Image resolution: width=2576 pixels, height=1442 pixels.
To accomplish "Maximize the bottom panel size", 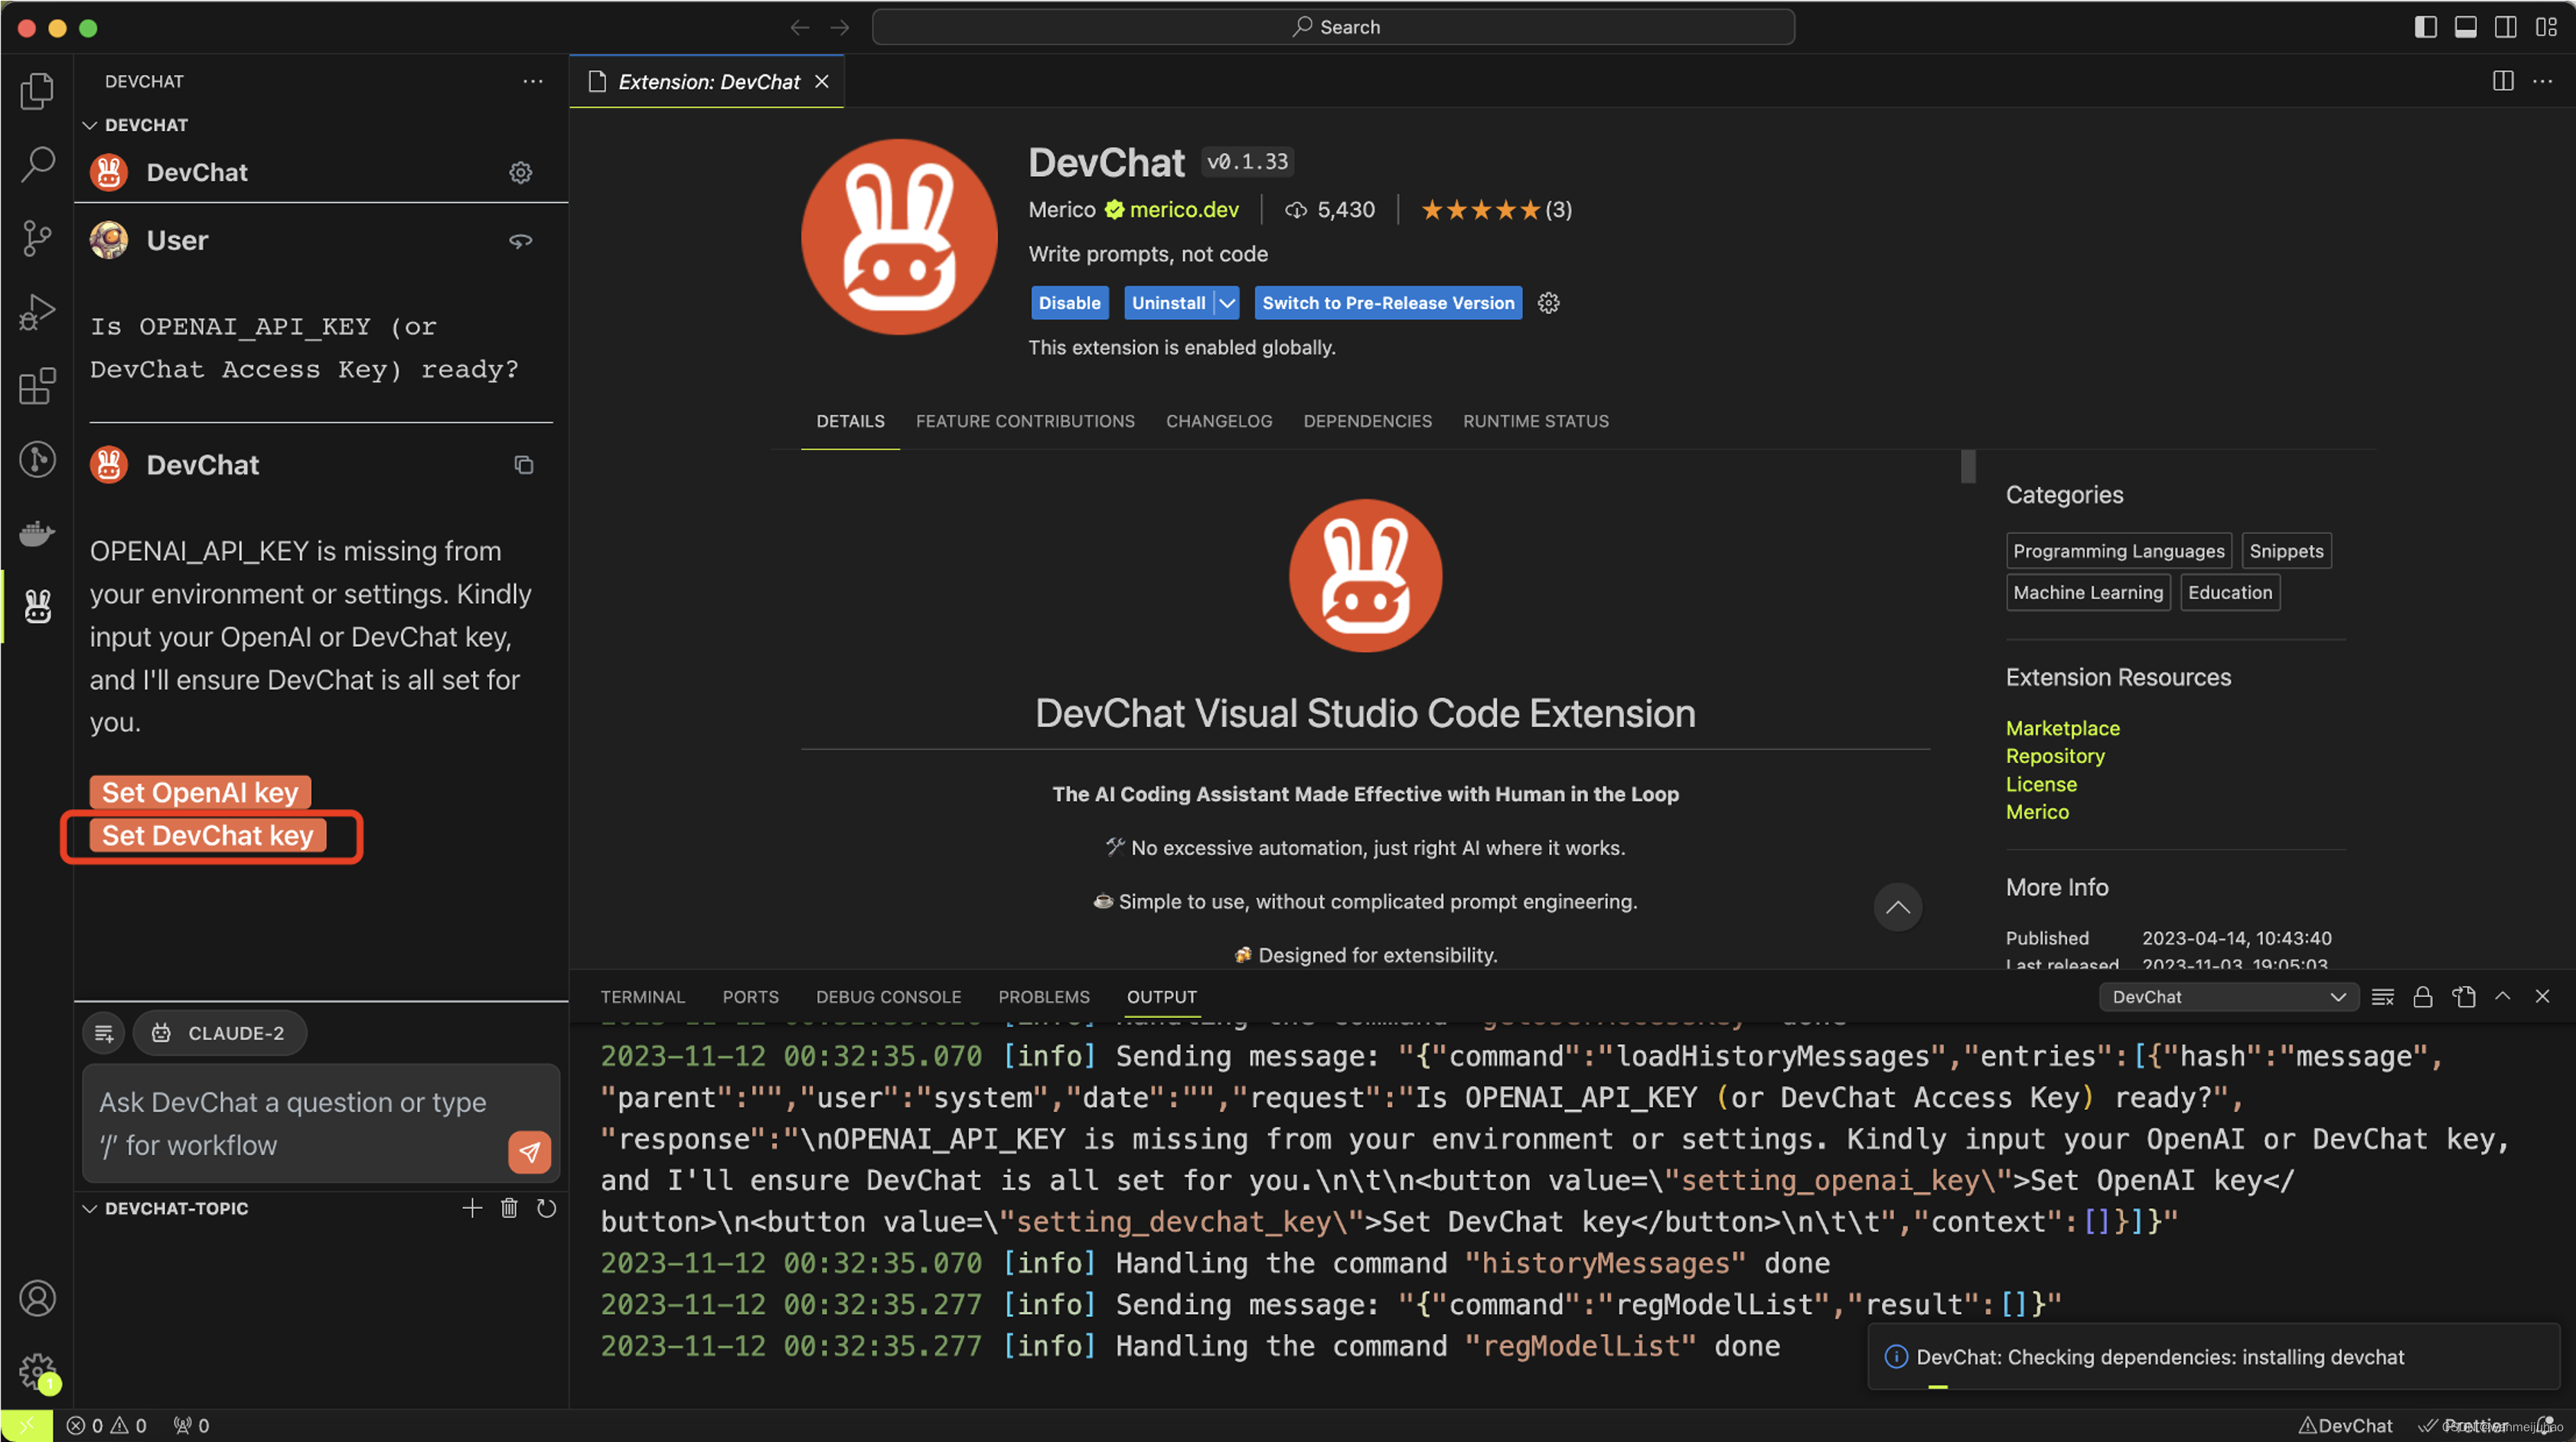I will click(2502, 996).
